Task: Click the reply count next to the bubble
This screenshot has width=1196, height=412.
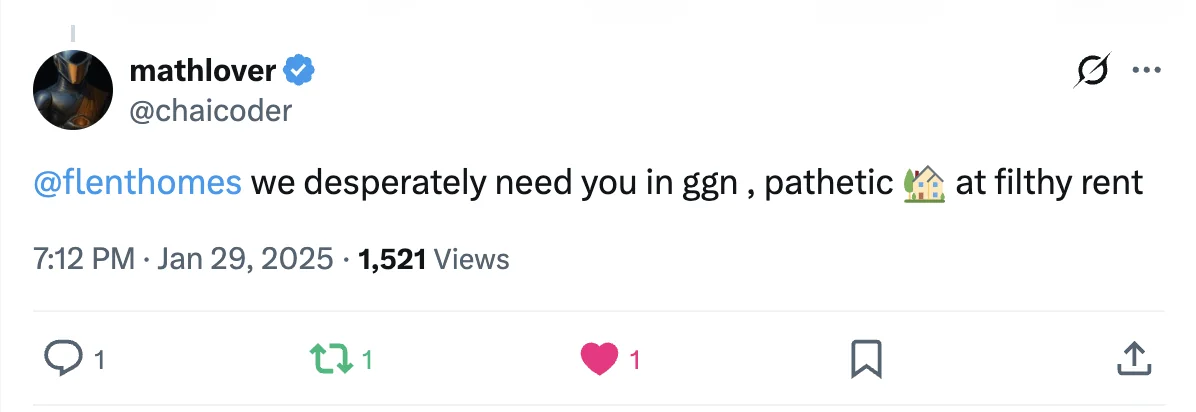Action: point(99,360)
